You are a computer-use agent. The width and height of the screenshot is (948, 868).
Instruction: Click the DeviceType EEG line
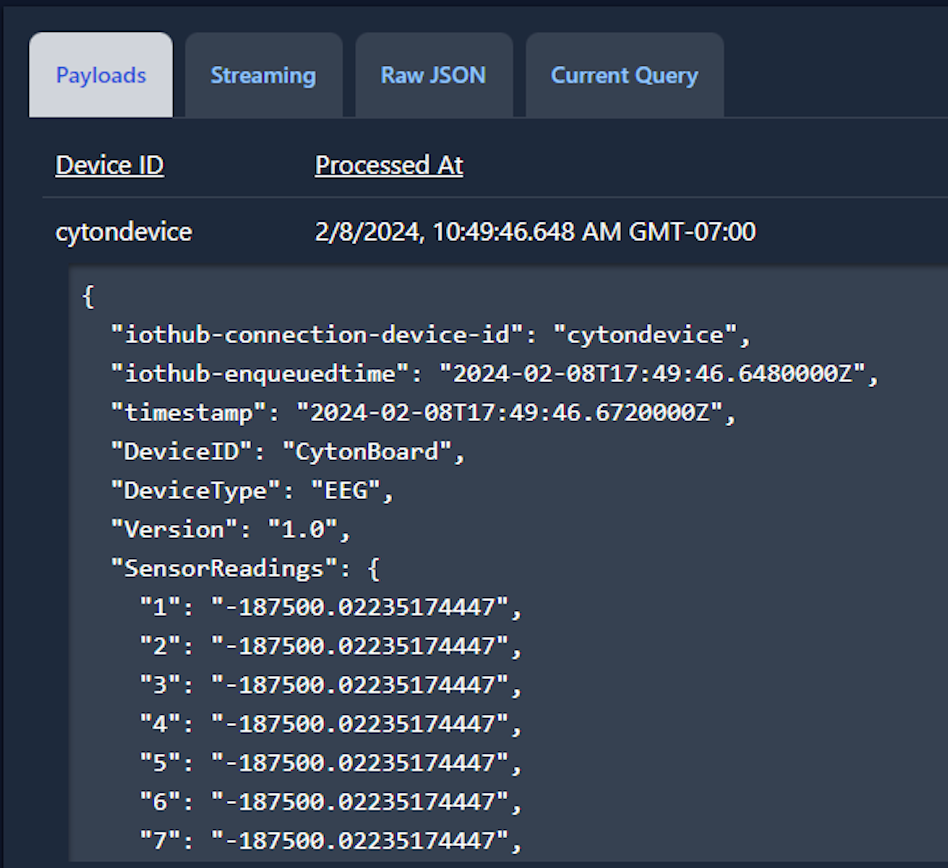click(x=252, y=491)
